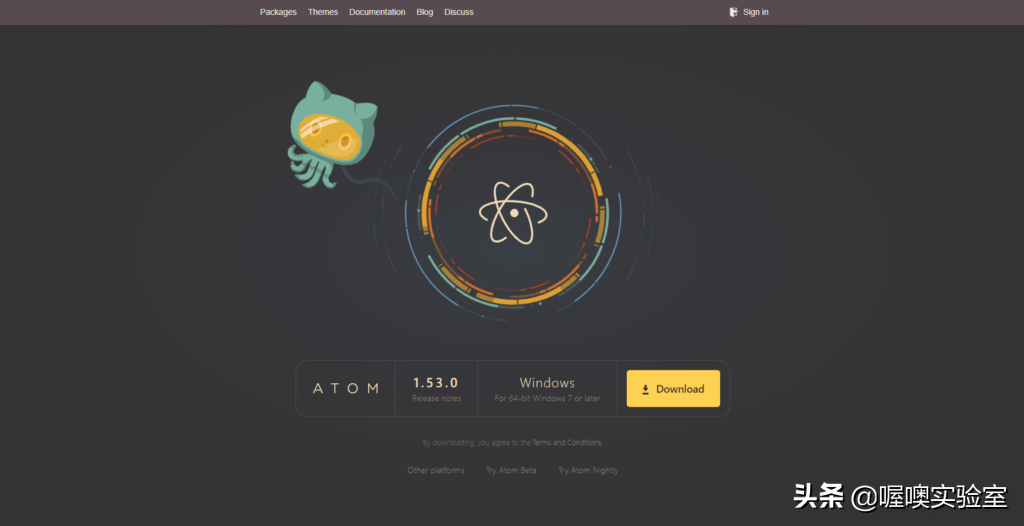Click the Octocat astronaut mascot
Image resolution: width=1024 pixels, height=526 pixels.
coord(332,135)
